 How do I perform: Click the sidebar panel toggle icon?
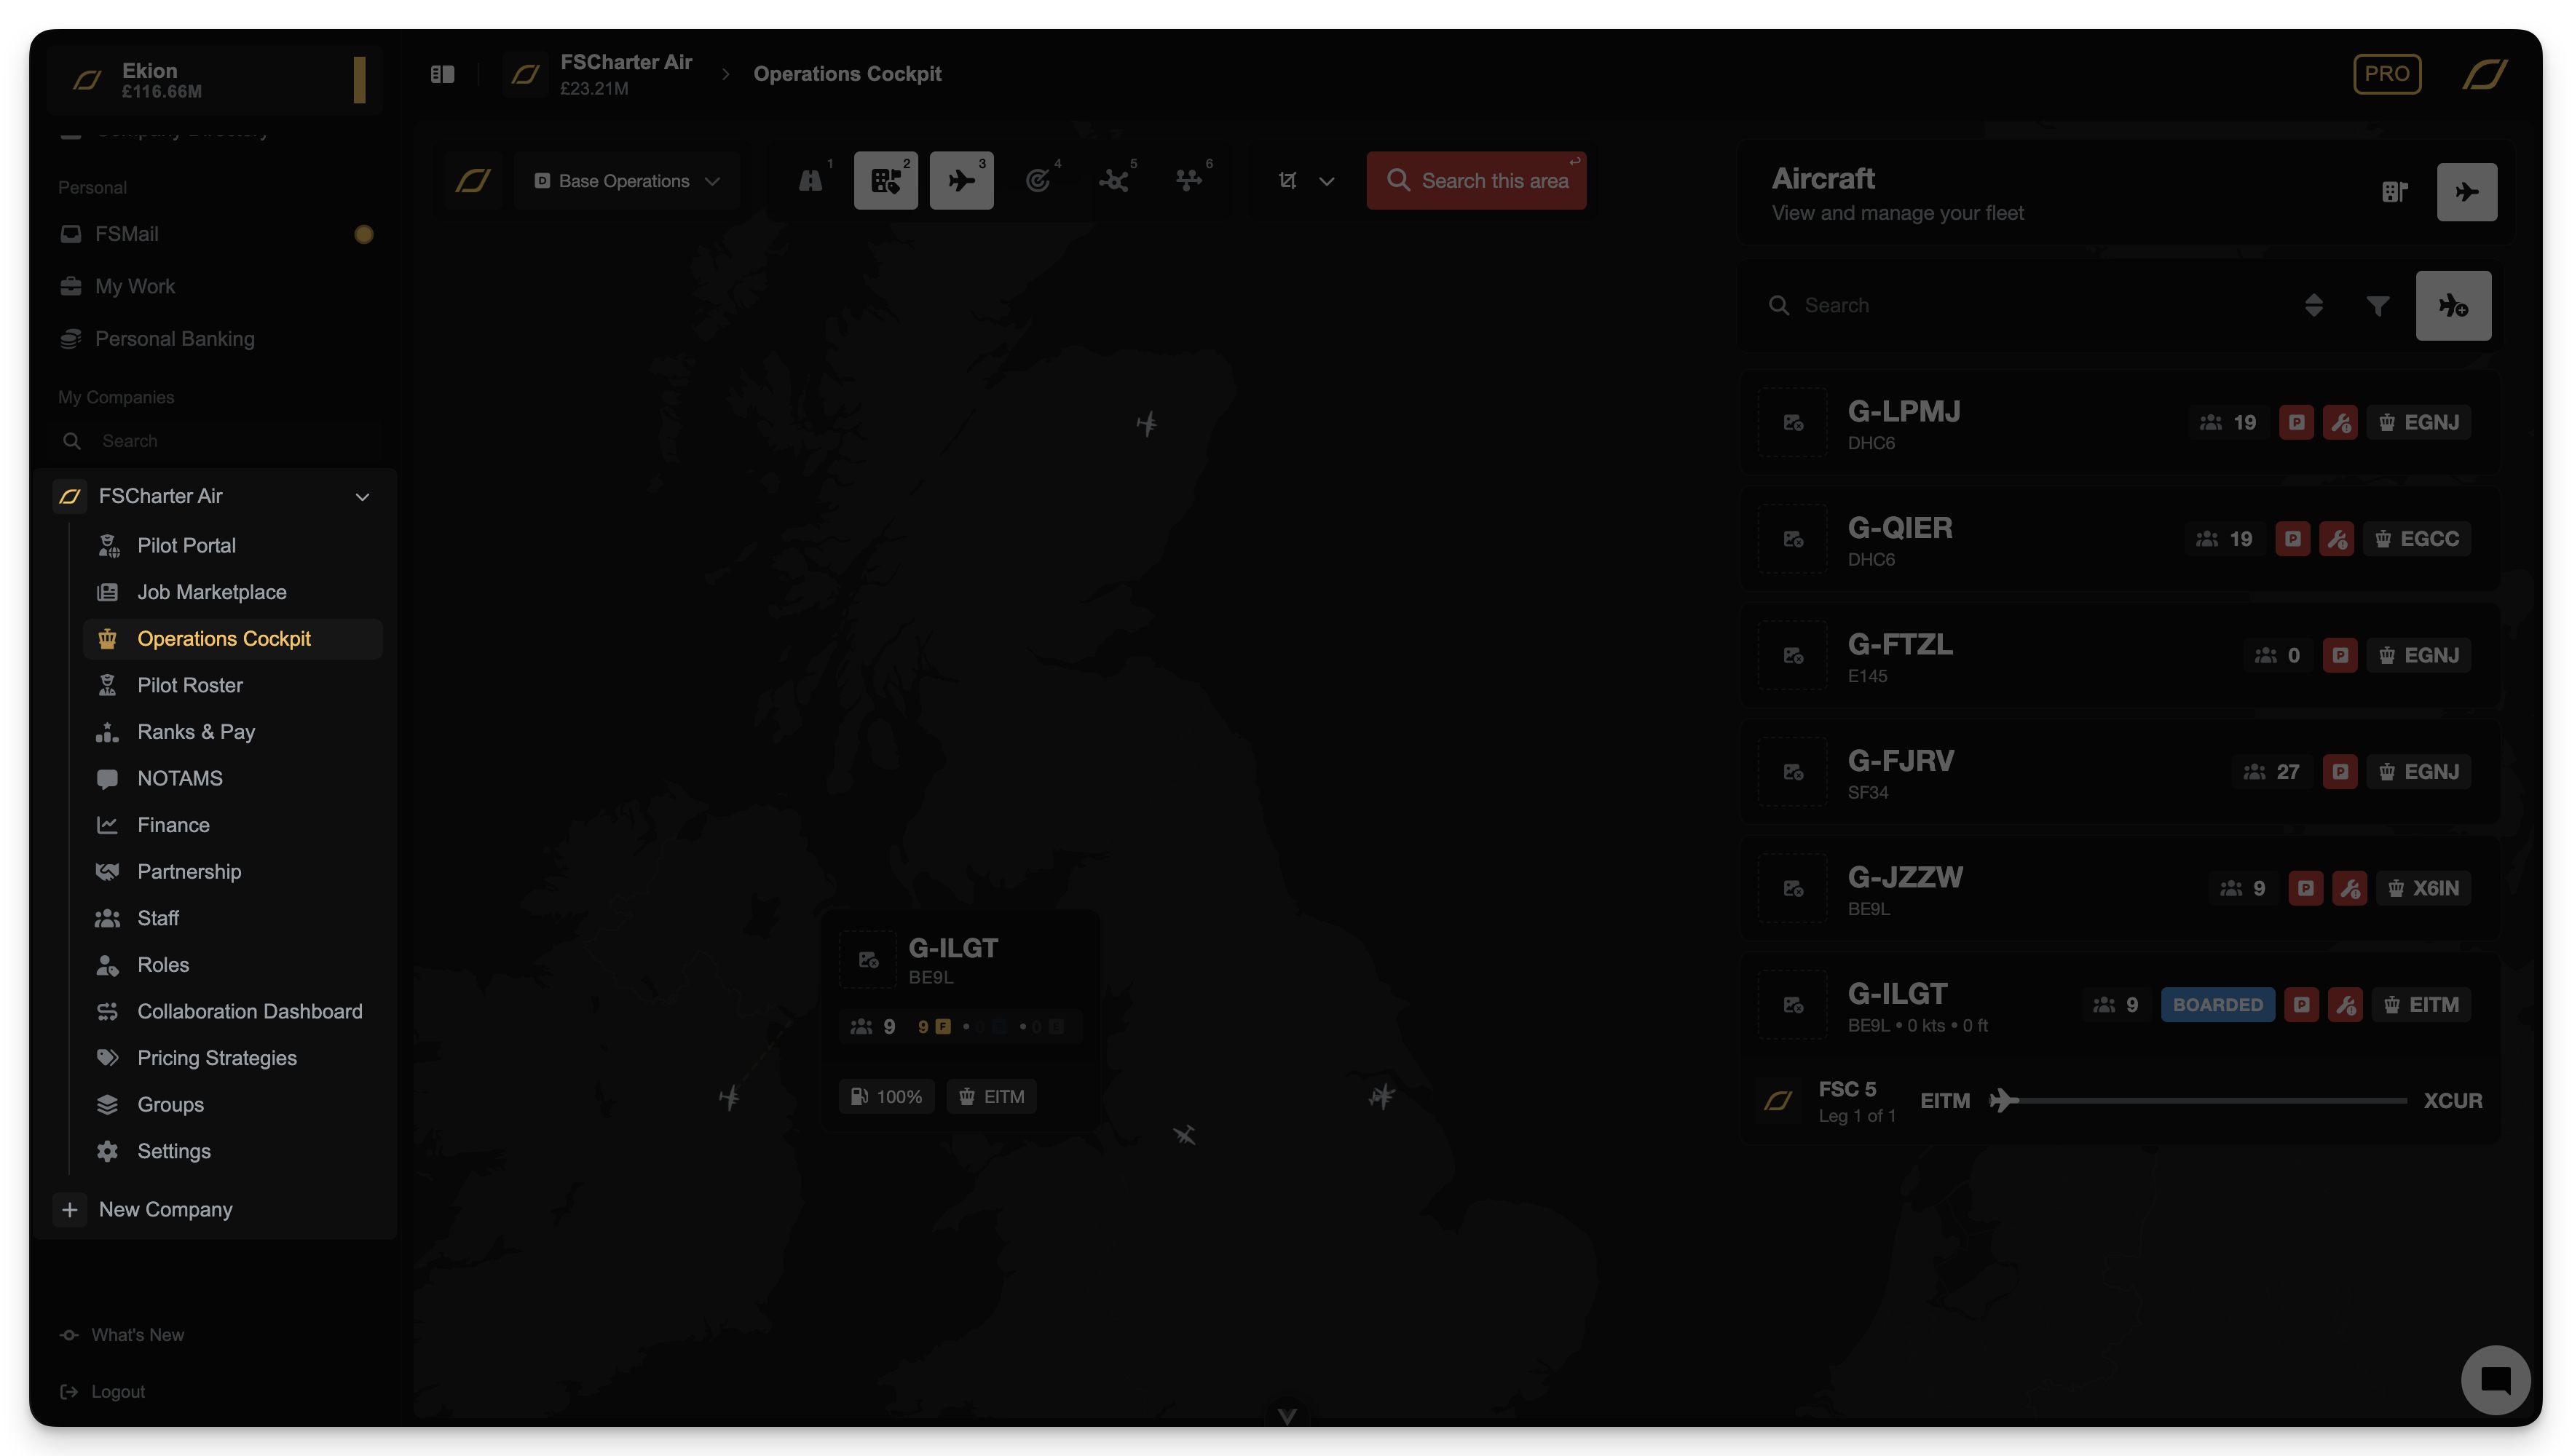click(x=442, y=74)
